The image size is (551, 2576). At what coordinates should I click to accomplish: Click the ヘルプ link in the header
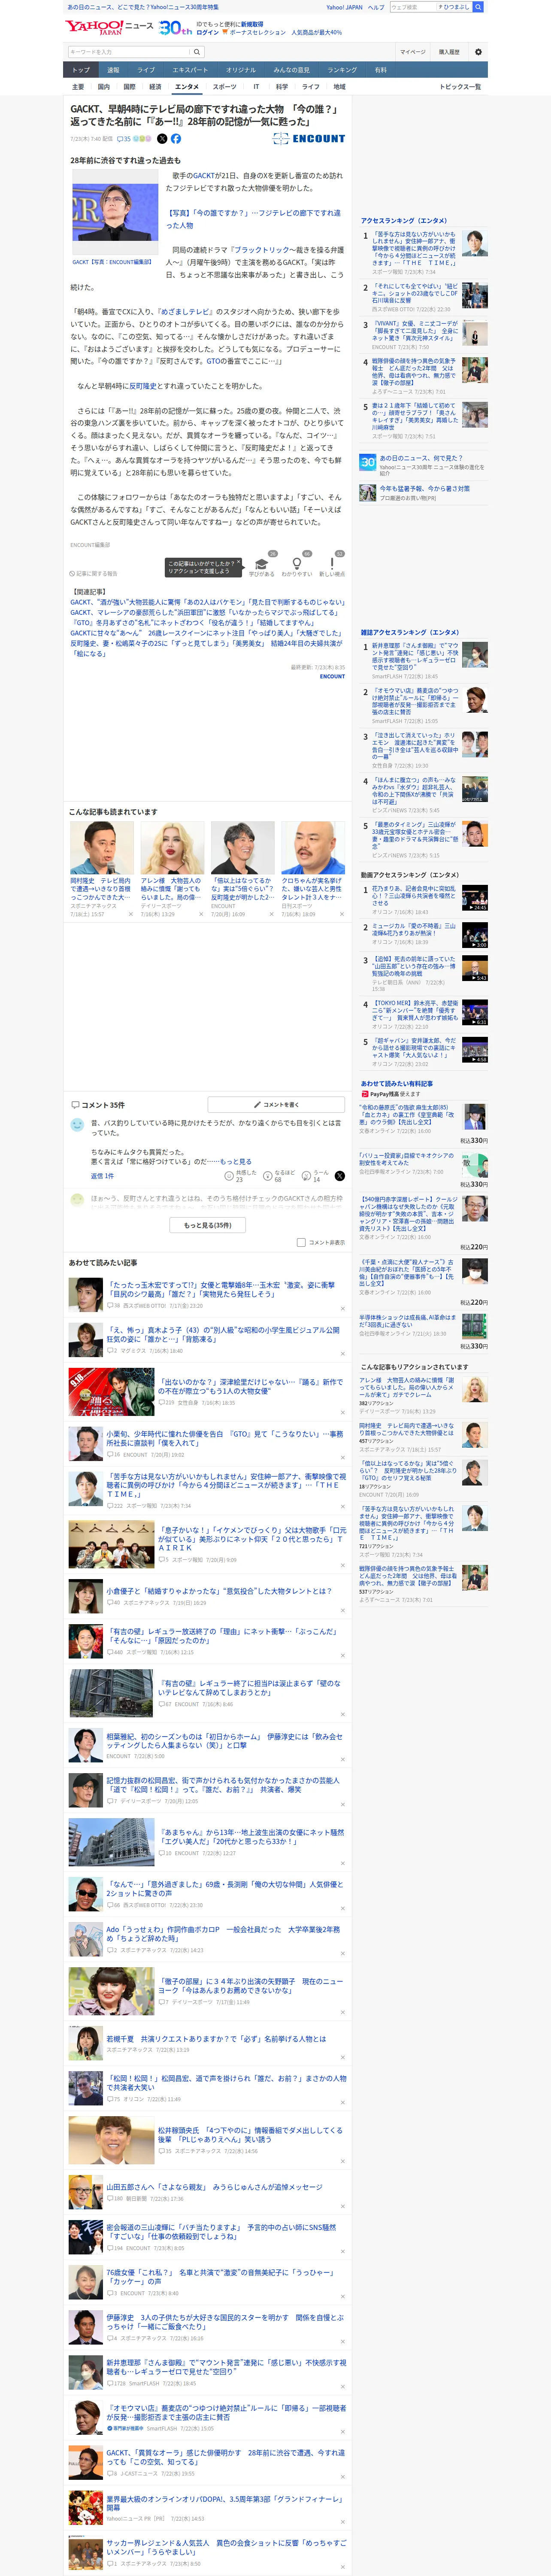click(375, 7)
